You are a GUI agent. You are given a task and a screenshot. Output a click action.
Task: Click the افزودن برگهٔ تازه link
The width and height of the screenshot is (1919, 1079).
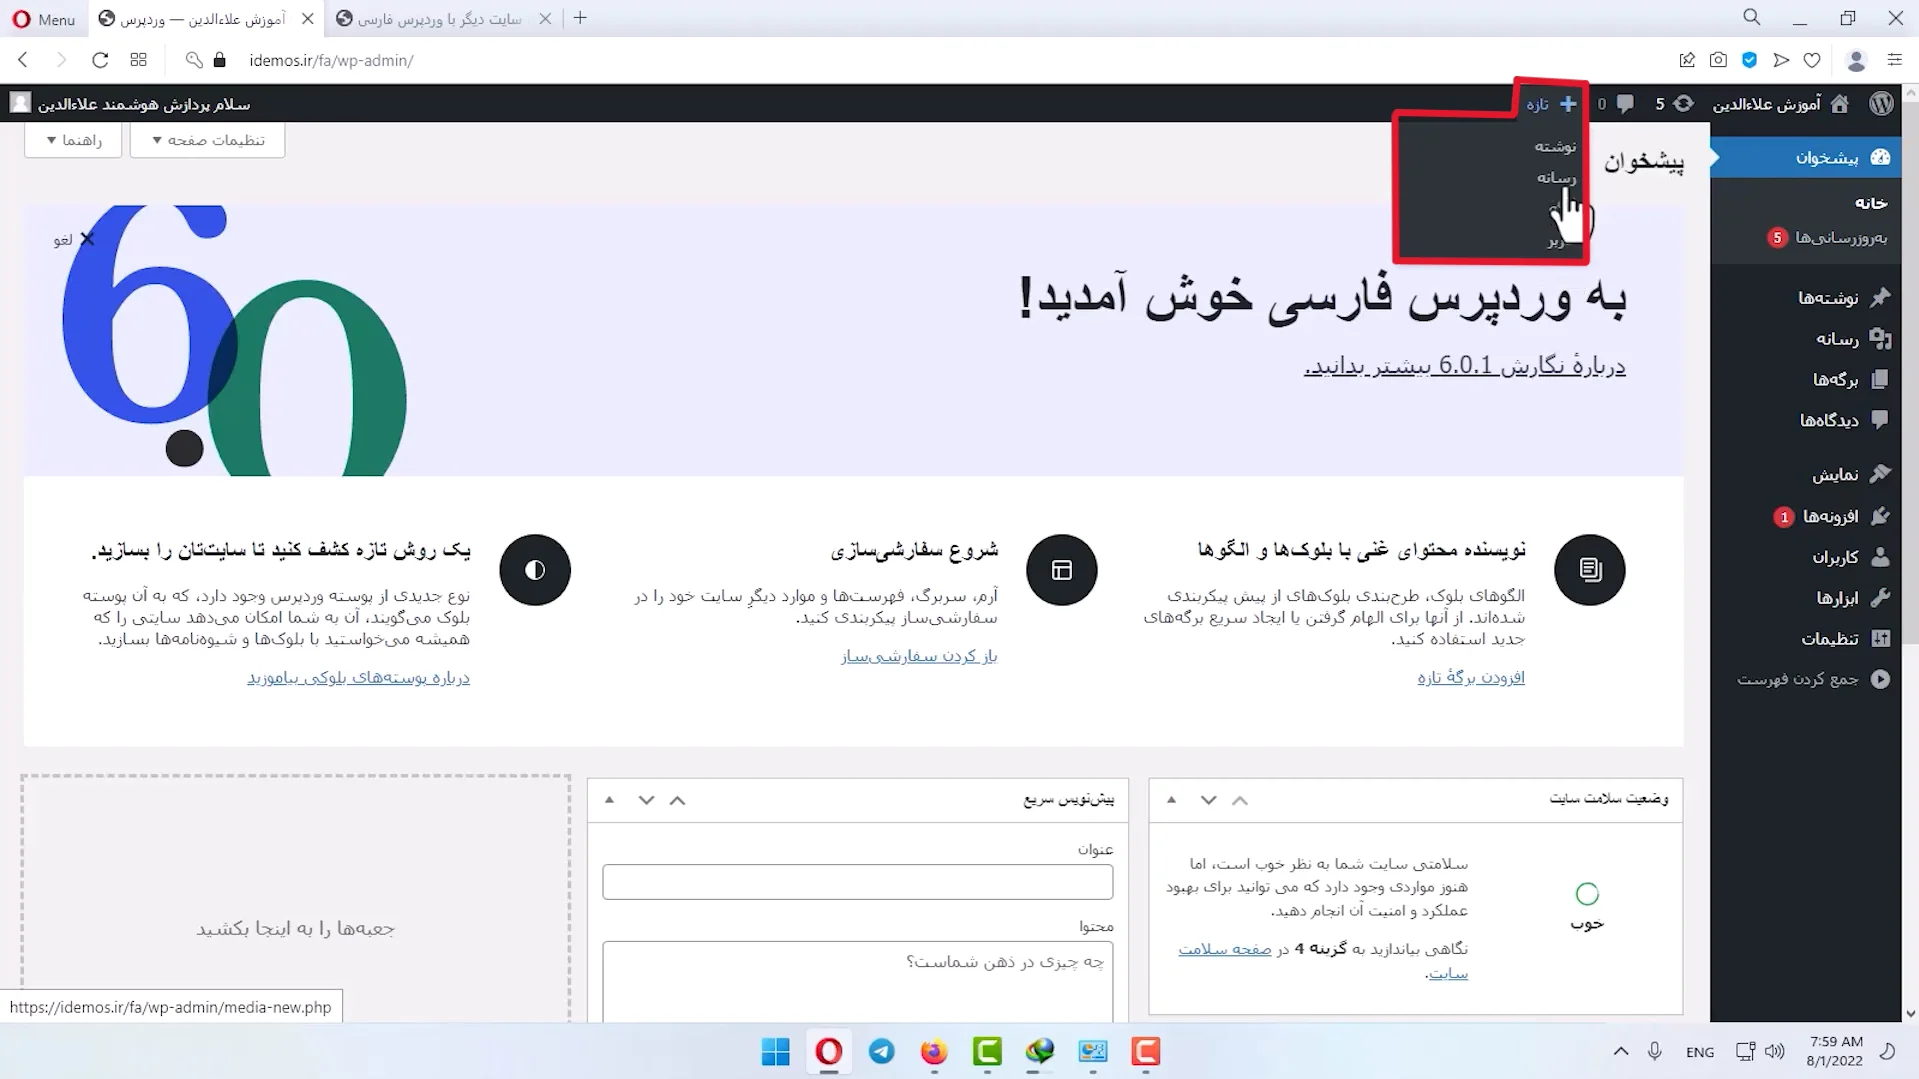[x=1471, y=677]
